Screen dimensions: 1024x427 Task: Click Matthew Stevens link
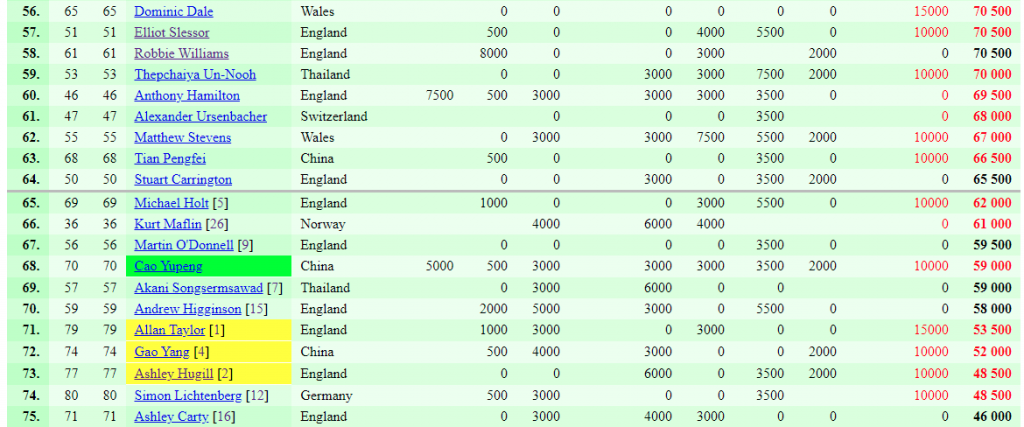pos(182,138)
